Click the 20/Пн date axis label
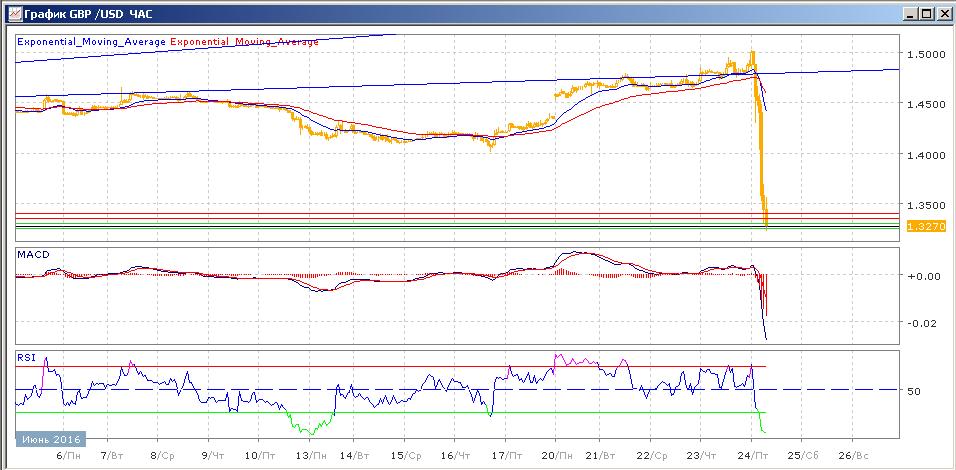This screenshot has width=956, height=470. (563, 456)
